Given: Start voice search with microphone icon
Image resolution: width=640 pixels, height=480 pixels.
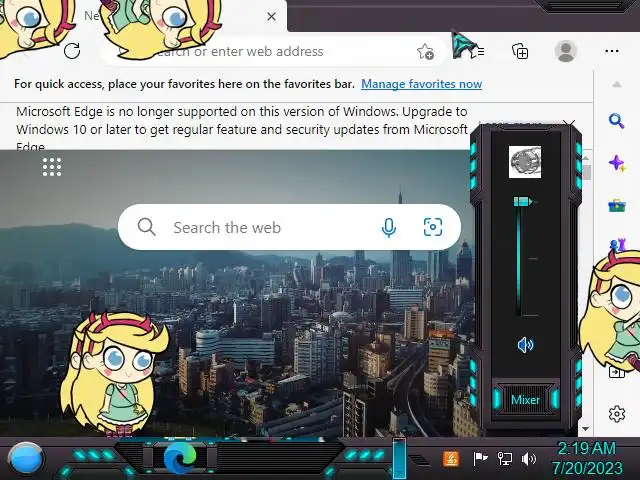Looking at the screenshot, I should coord(389,227).
